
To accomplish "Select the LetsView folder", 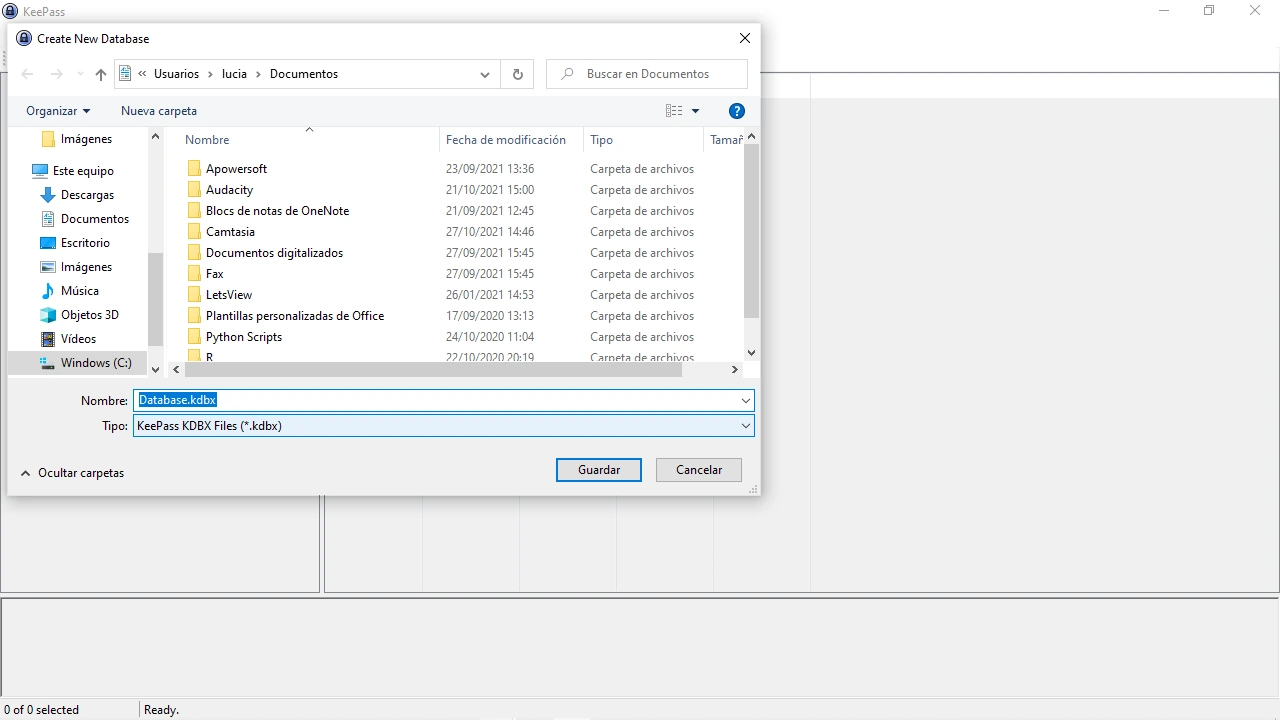I will pyautogui.click(x=229, y=295).
